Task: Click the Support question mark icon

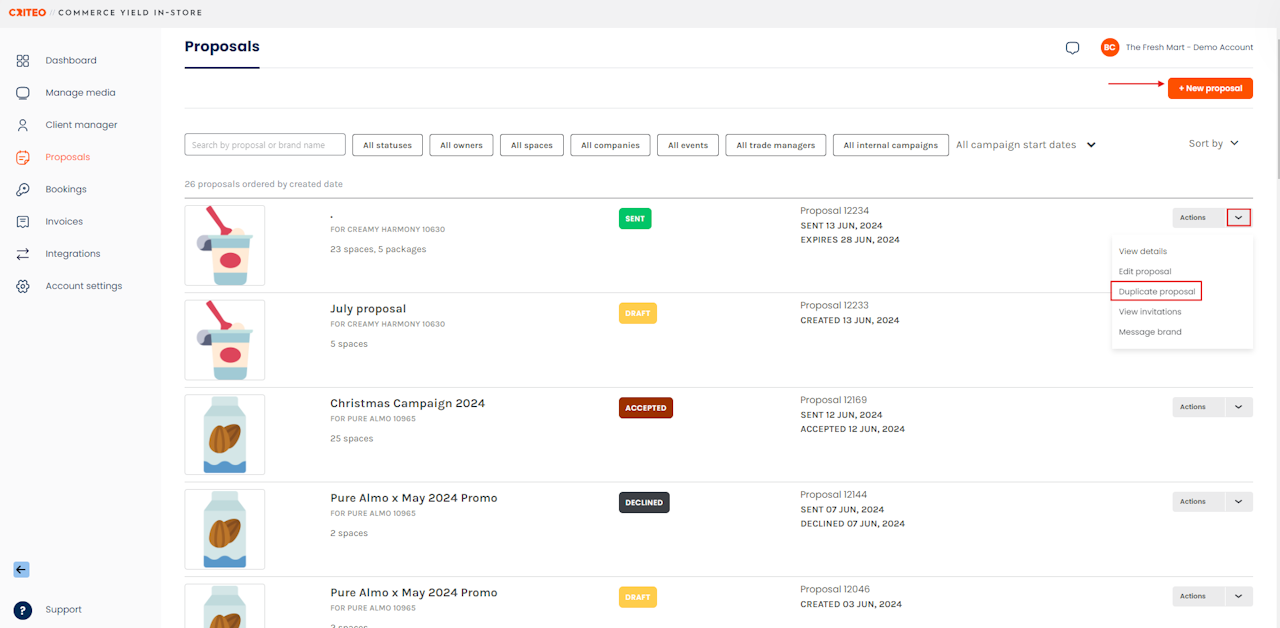Action: tap(23, 610)
